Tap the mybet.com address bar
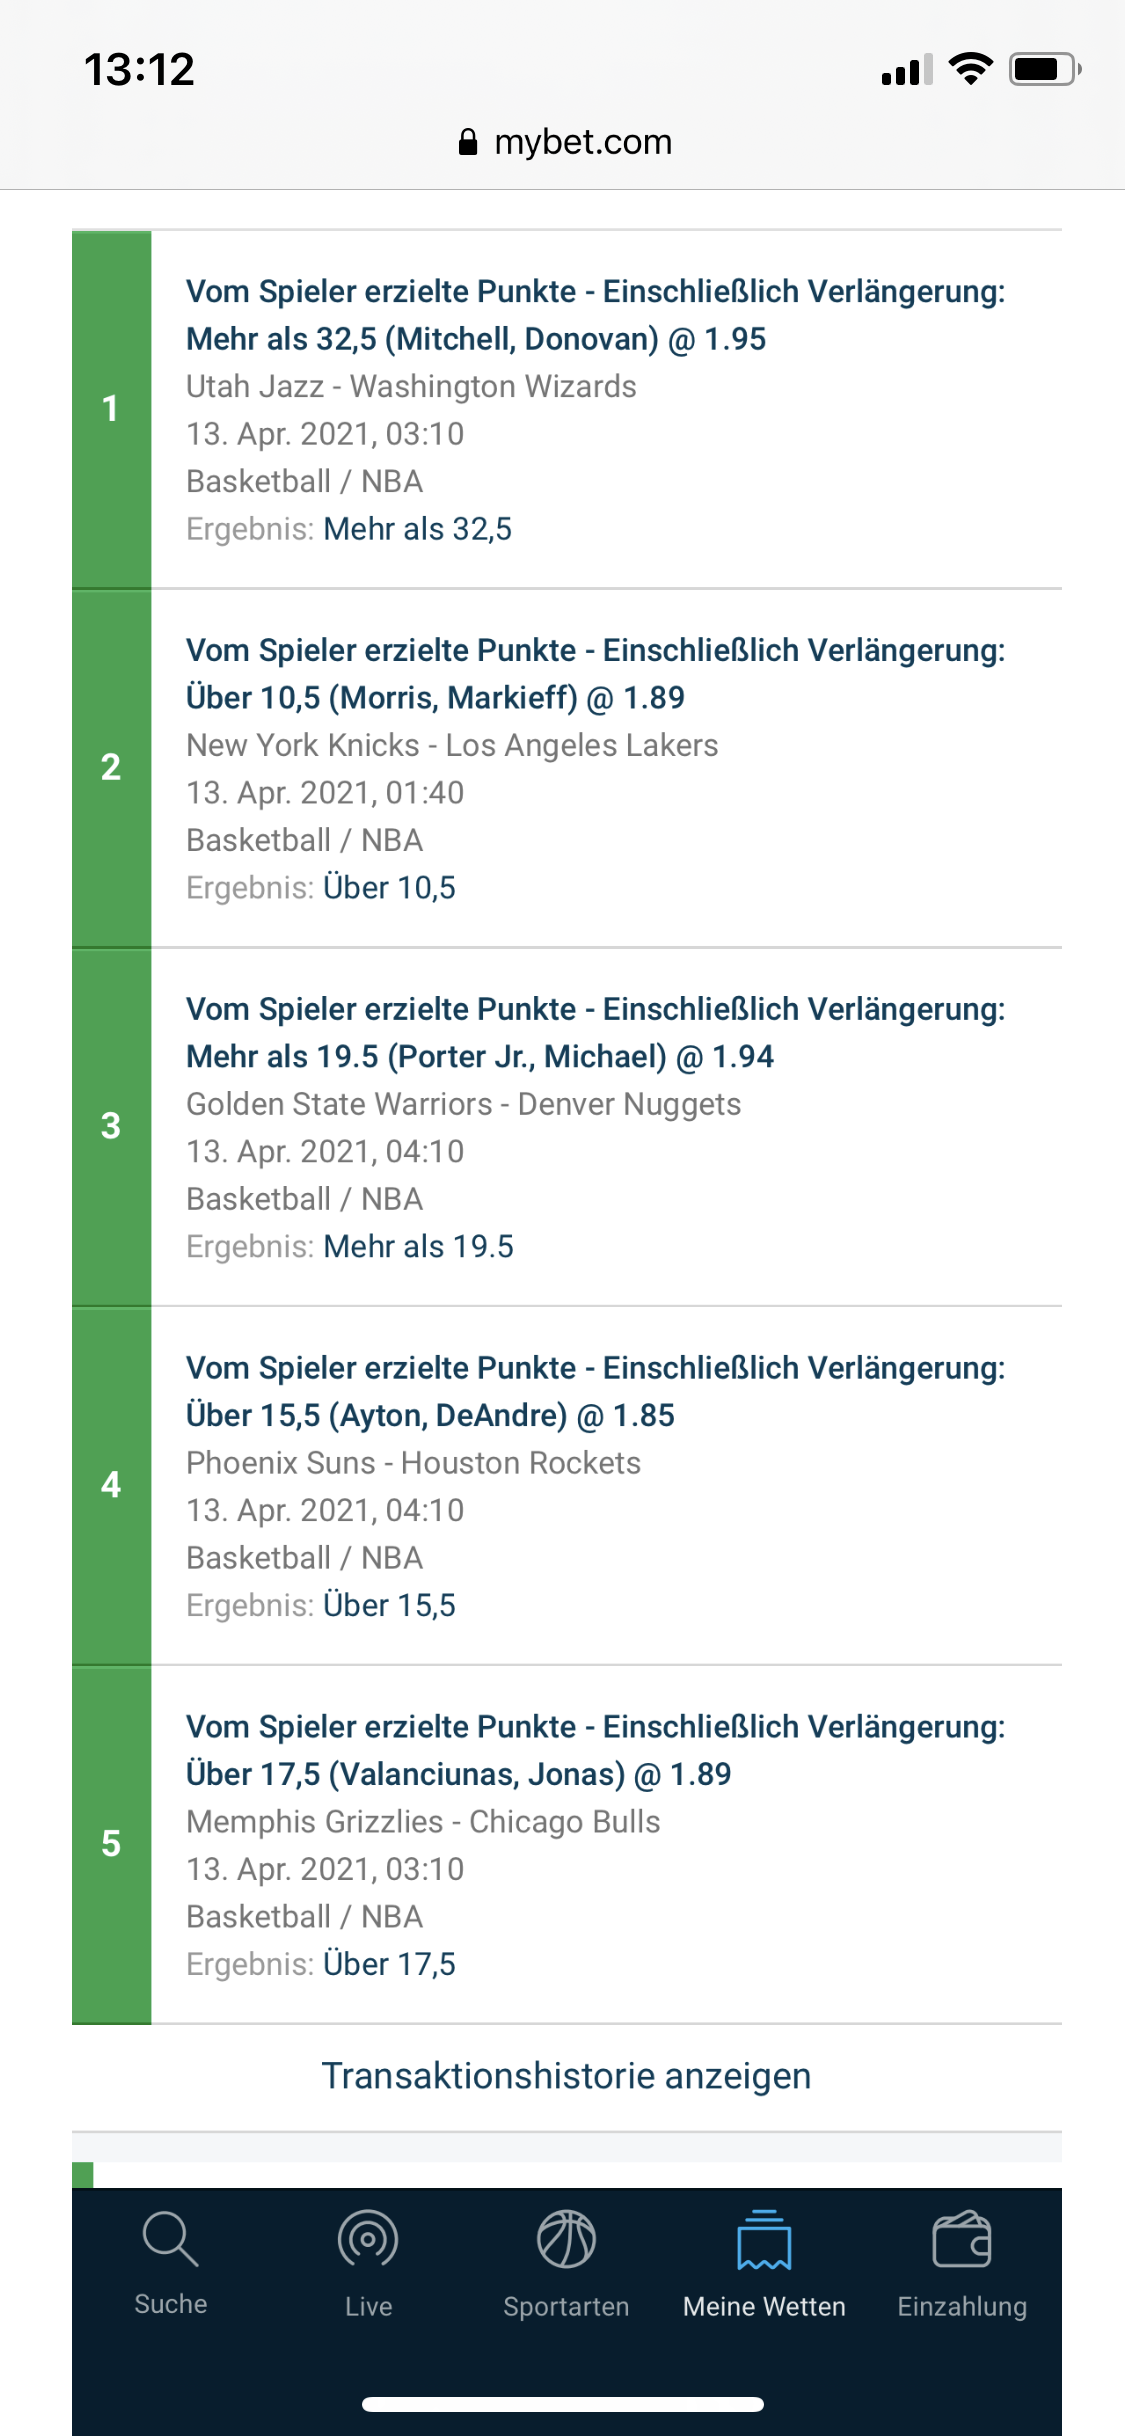Viewport: 1125px width, 2436px height. click(x=583, y=142)
